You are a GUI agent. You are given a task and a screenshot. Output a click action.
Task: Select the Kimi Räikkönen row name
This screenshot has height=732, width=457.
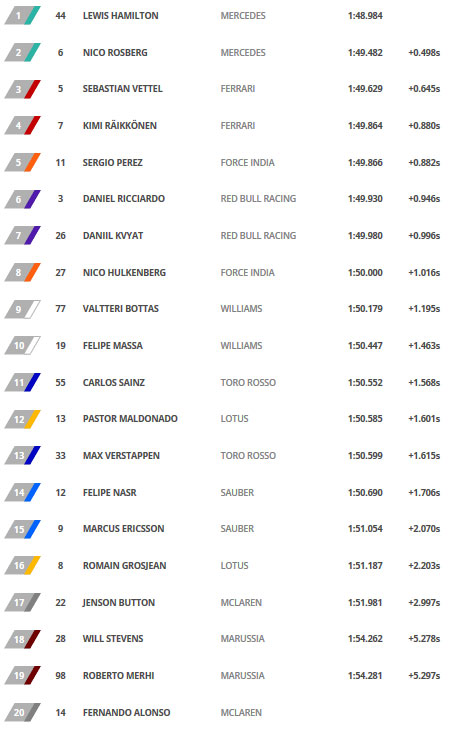[x=120, y=126]
